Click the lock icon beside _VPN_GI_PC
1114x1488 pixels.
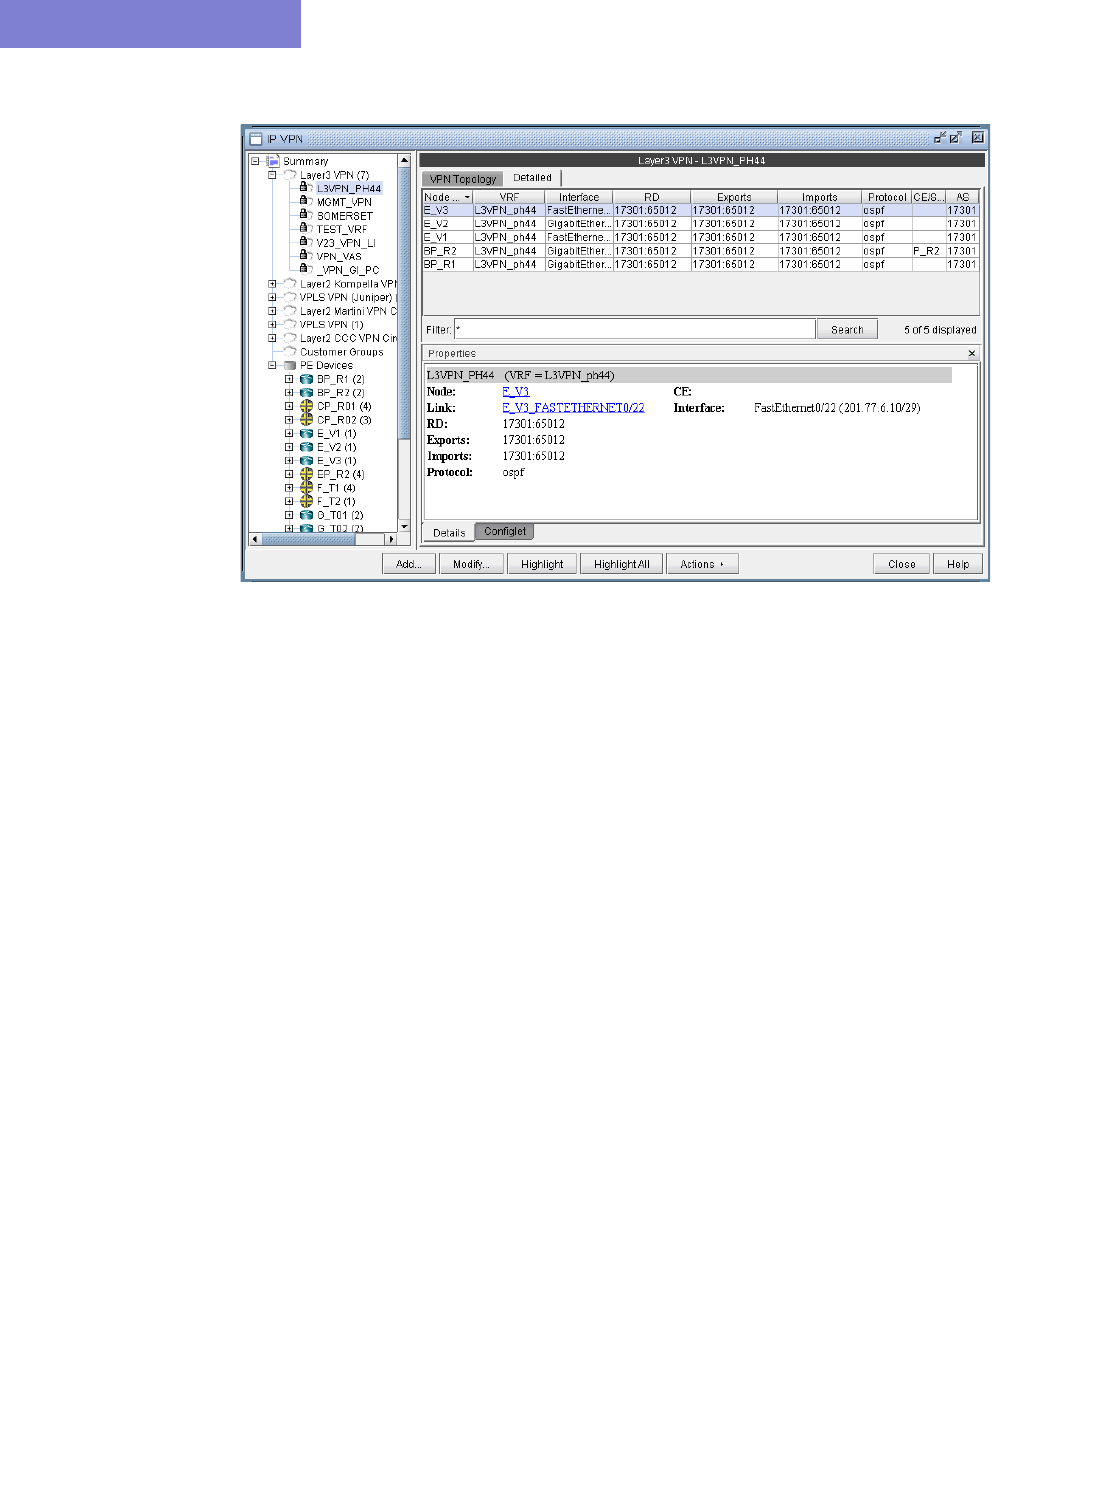pos(306,269)
